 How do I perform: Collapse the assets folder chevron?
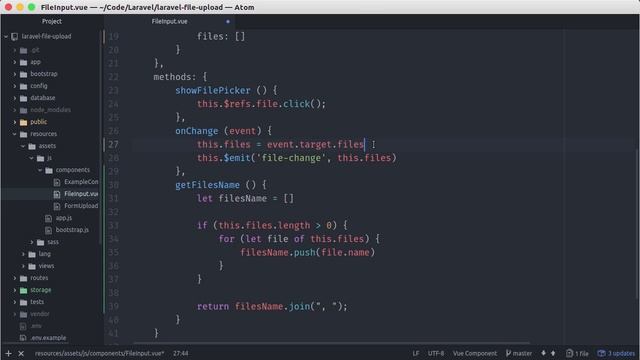(23, 146)
